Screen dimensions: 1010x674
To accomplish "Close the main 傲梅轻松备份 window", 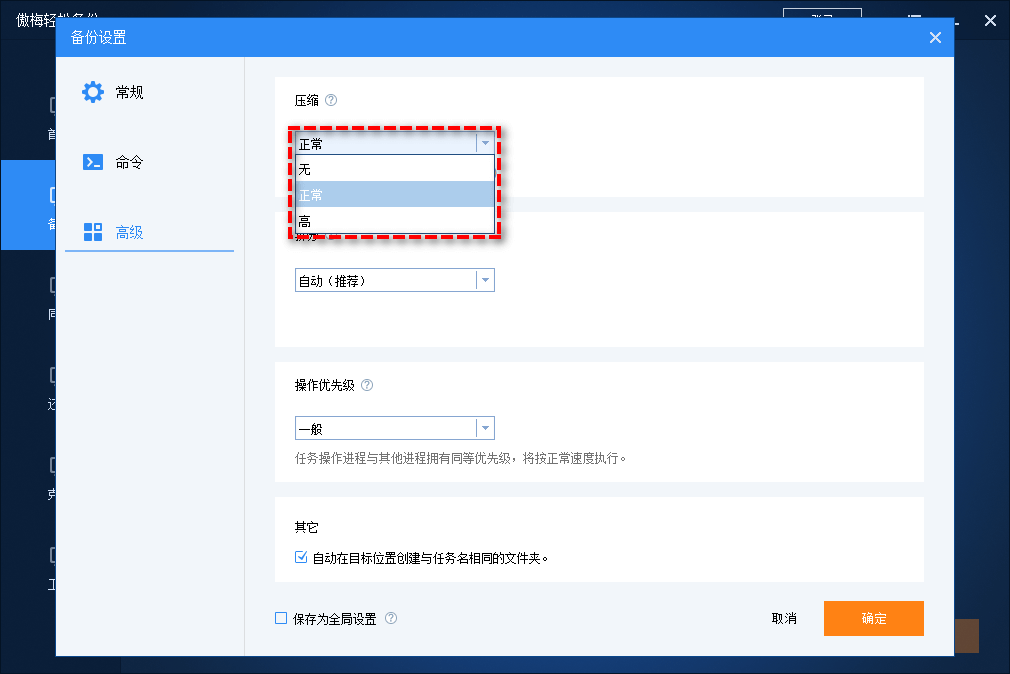I will coord(990,21).
